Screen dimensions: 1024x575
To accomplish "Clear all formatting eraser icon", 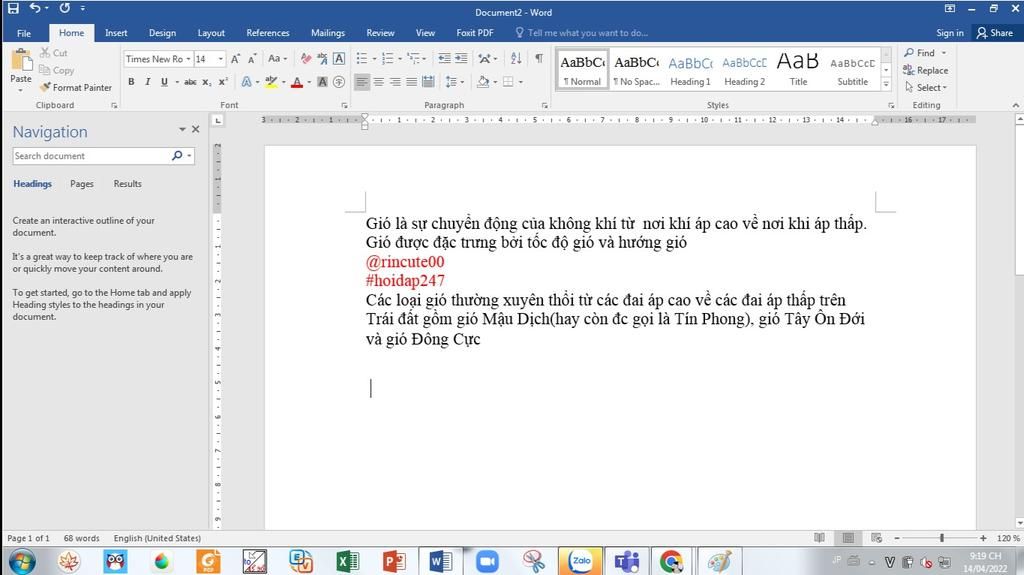I will pyautogui.click(x=306, y=59).
